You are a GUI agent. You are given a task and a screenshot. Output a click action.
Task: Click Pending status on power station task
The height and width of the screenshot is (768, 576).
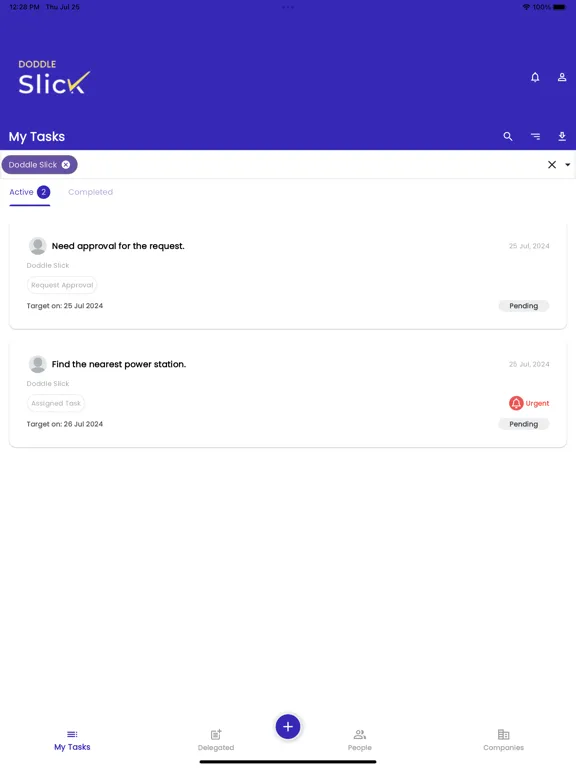click(524, 424)
